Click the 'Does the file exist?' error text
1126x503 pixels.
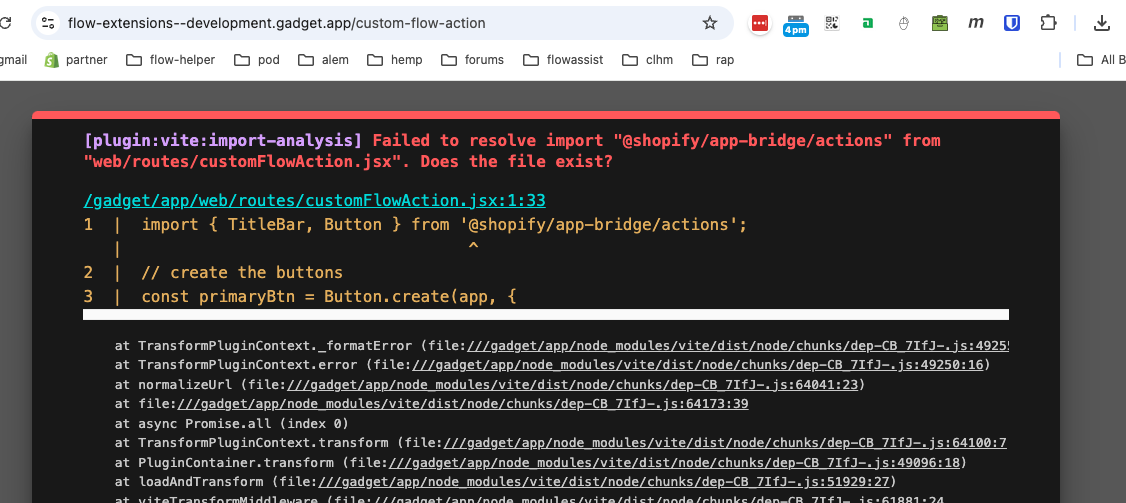[516, 162]
